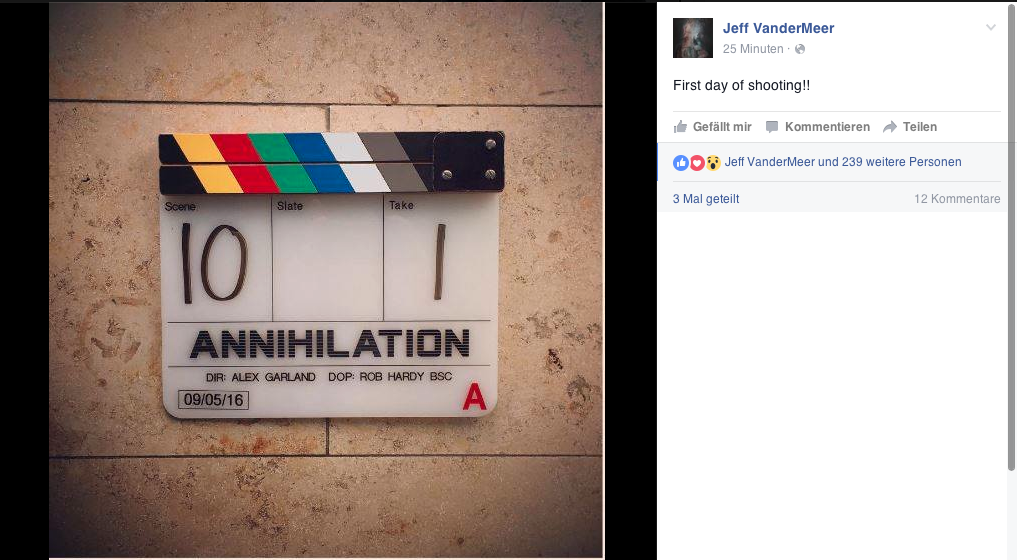Viewport: 1017px width, 560px height.
Task: Click the Teilen button
Action: pos(910,127)
